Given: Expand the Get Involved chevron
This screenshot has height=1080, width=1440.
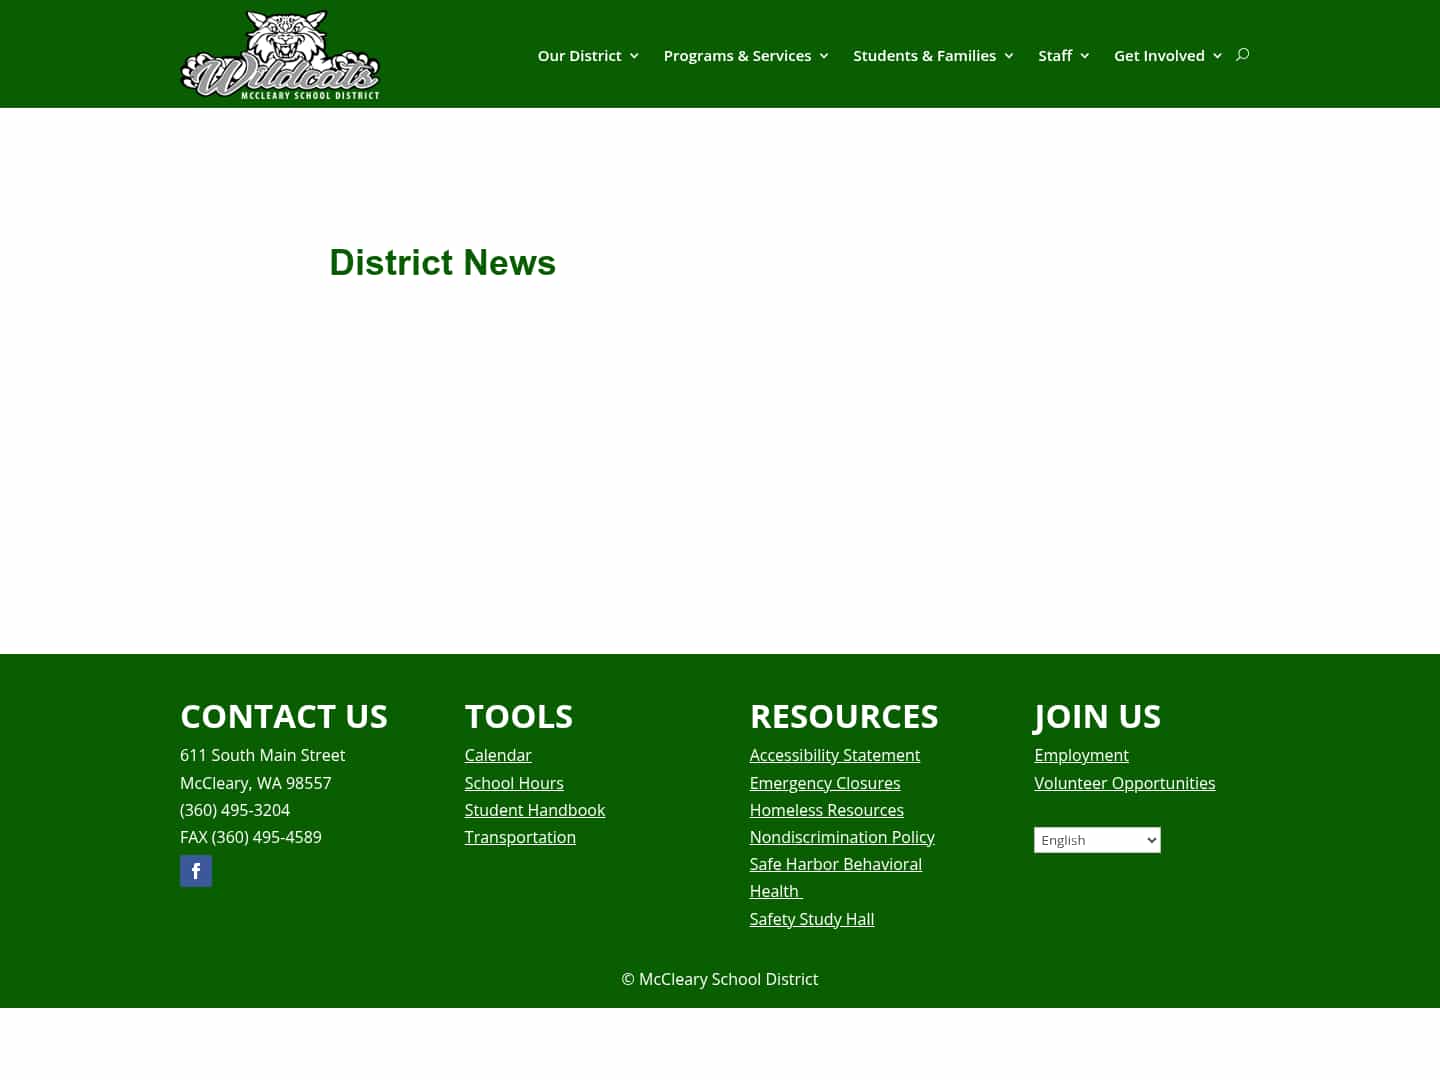Looking at the screenshot, I should coord(1217,56).
